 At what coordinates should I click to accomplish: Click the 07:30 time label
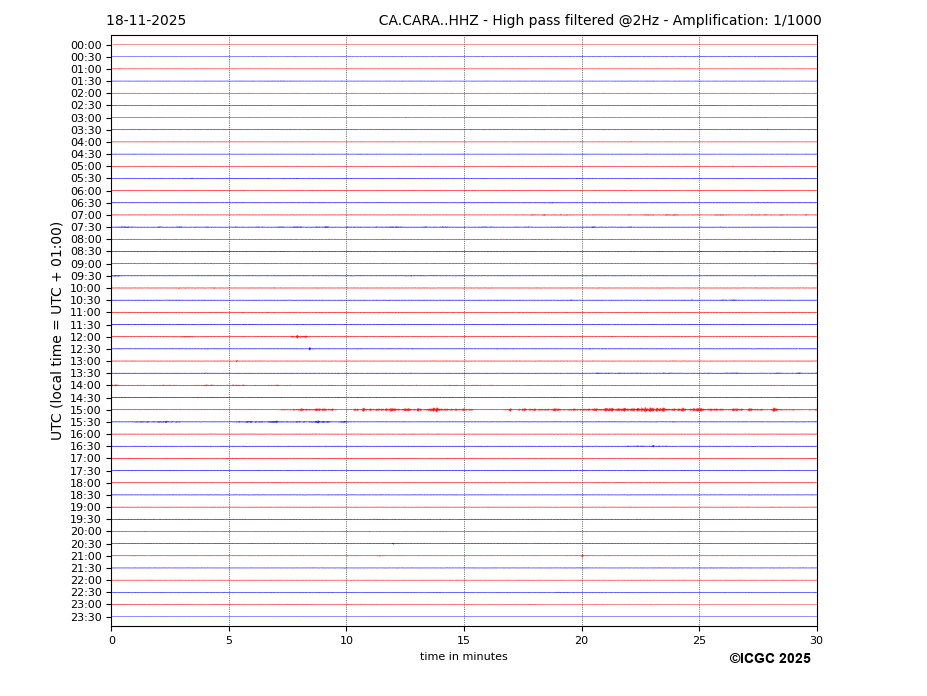(85, 228)
